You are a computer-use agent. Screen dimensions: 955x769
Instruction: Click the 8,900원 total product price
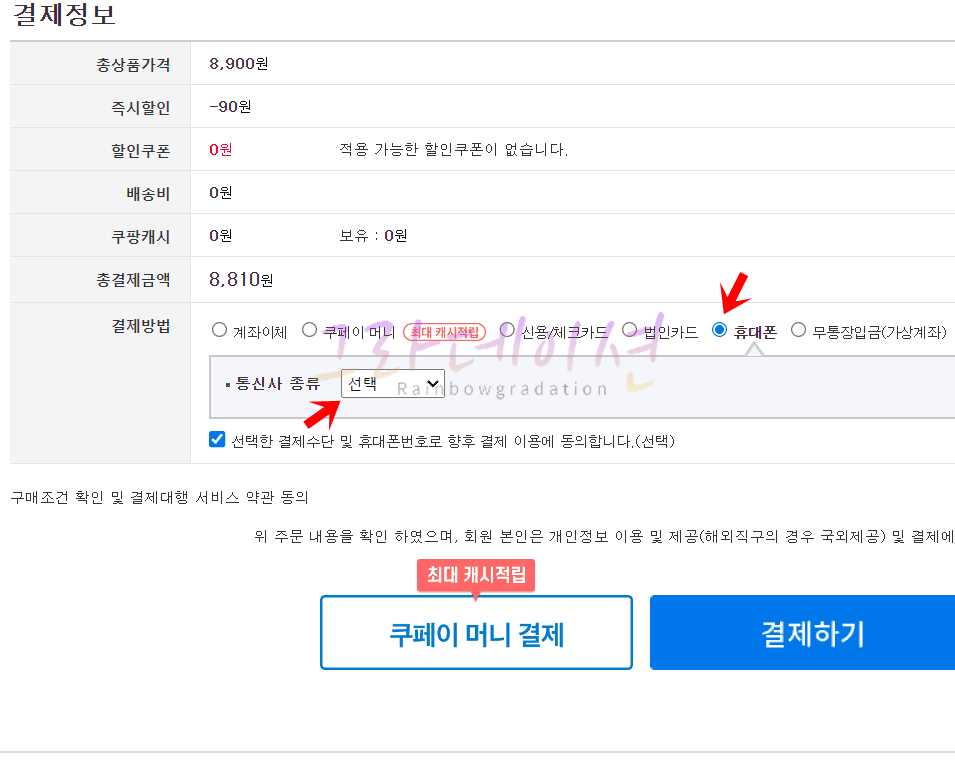coord(238,63)
